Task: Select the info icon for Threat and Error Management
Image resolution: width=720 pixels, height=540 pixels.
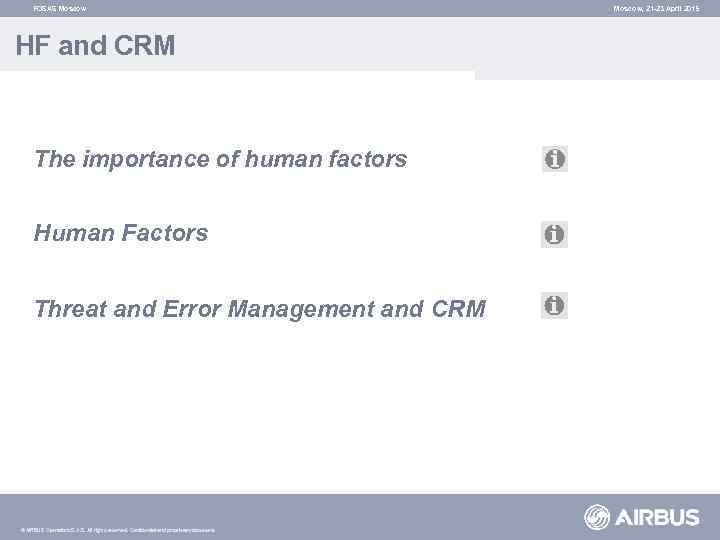Action: tap(554, 306)
